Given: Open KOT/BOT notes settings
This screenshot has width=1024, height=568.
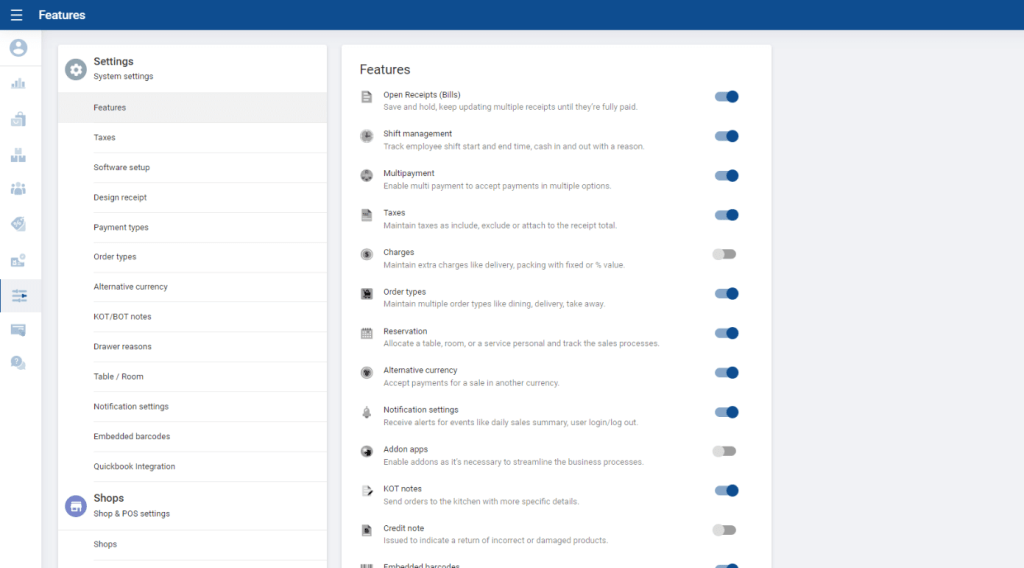Looking at the screenshot, I should click(193, 317).
